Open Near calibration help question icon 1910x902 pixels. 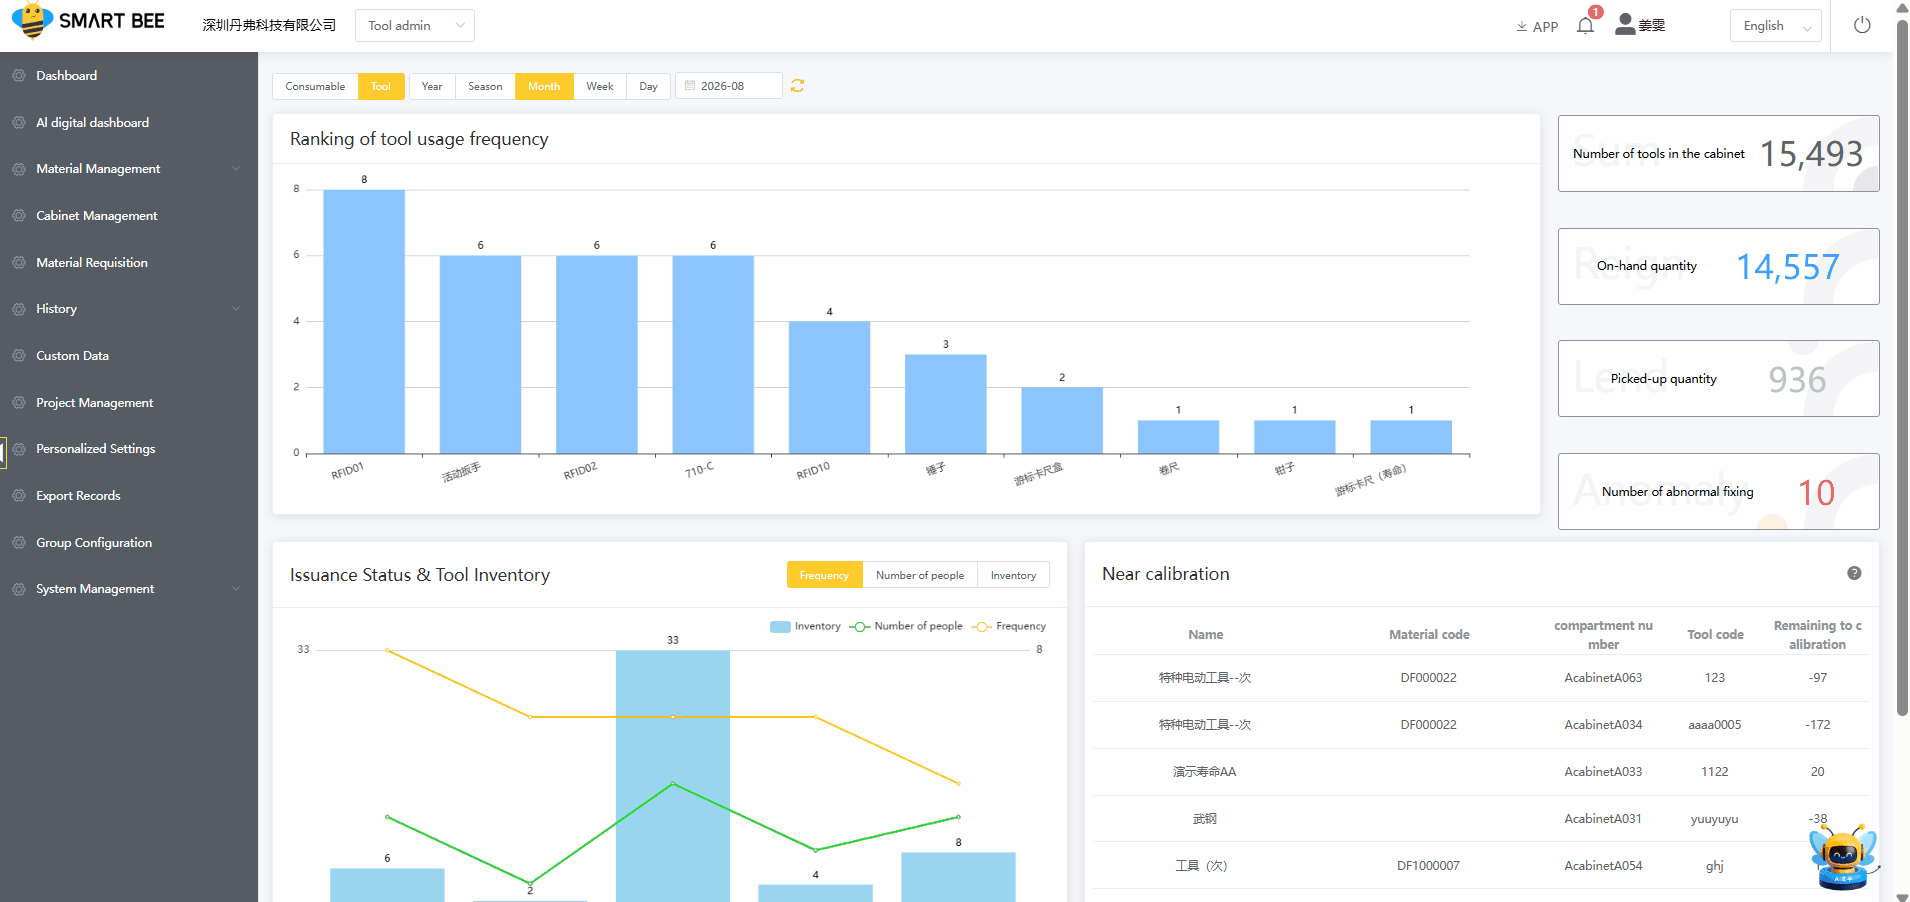click(1854, 573)
